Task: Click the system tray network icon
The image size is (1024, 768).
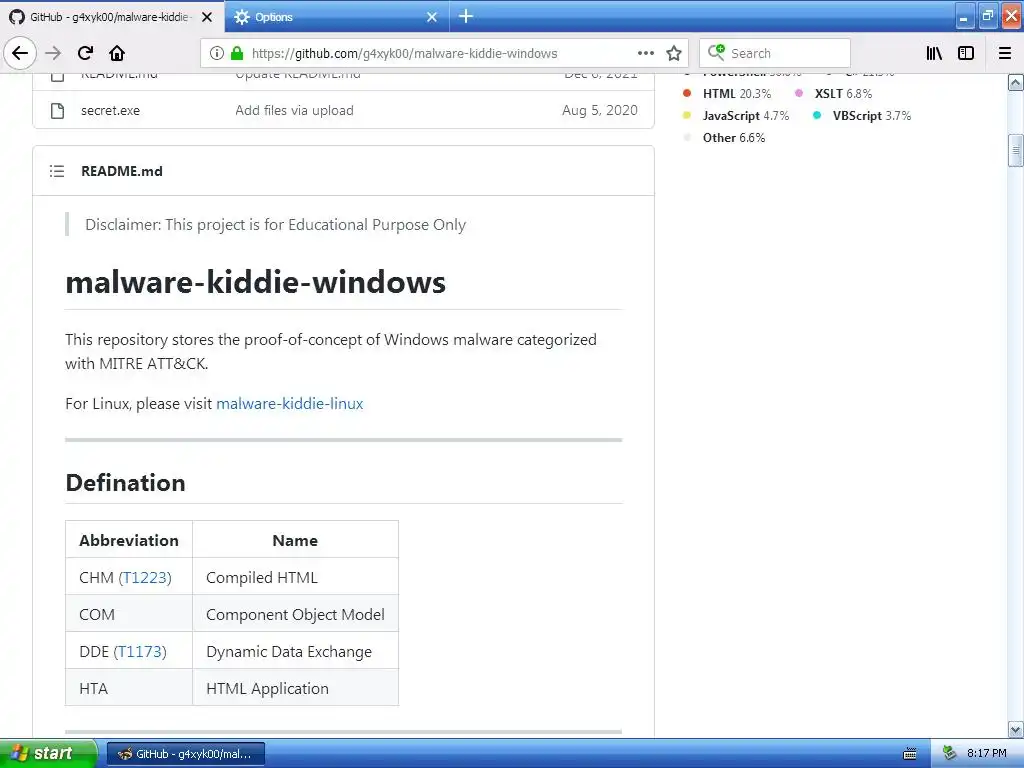Action: [x=950, y=753]
